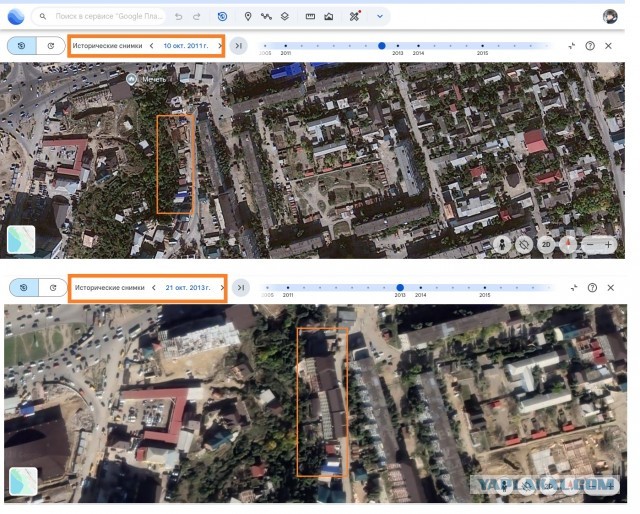Image resolution: width=640 pixels, height=514 pixels.
Task: Switch to timelapse mode in 2013 panel
Action: (x=53, y=288)
